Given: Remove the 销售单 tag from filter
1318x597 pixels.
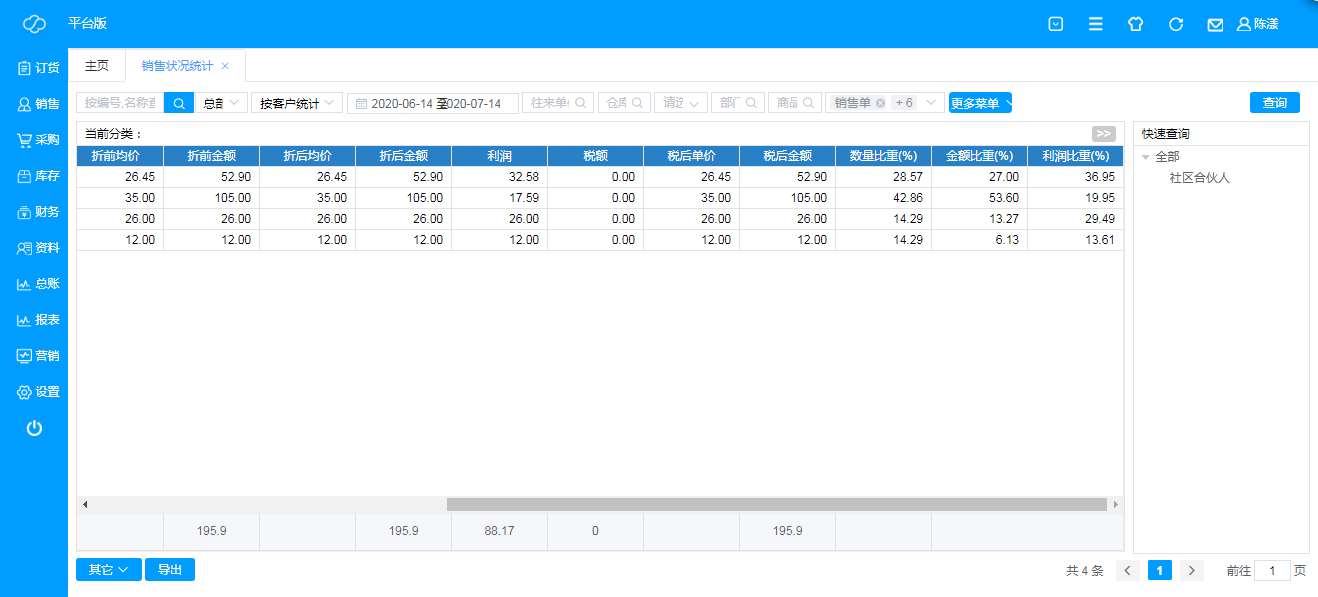Looking at the screenshot, I should 880,103.
